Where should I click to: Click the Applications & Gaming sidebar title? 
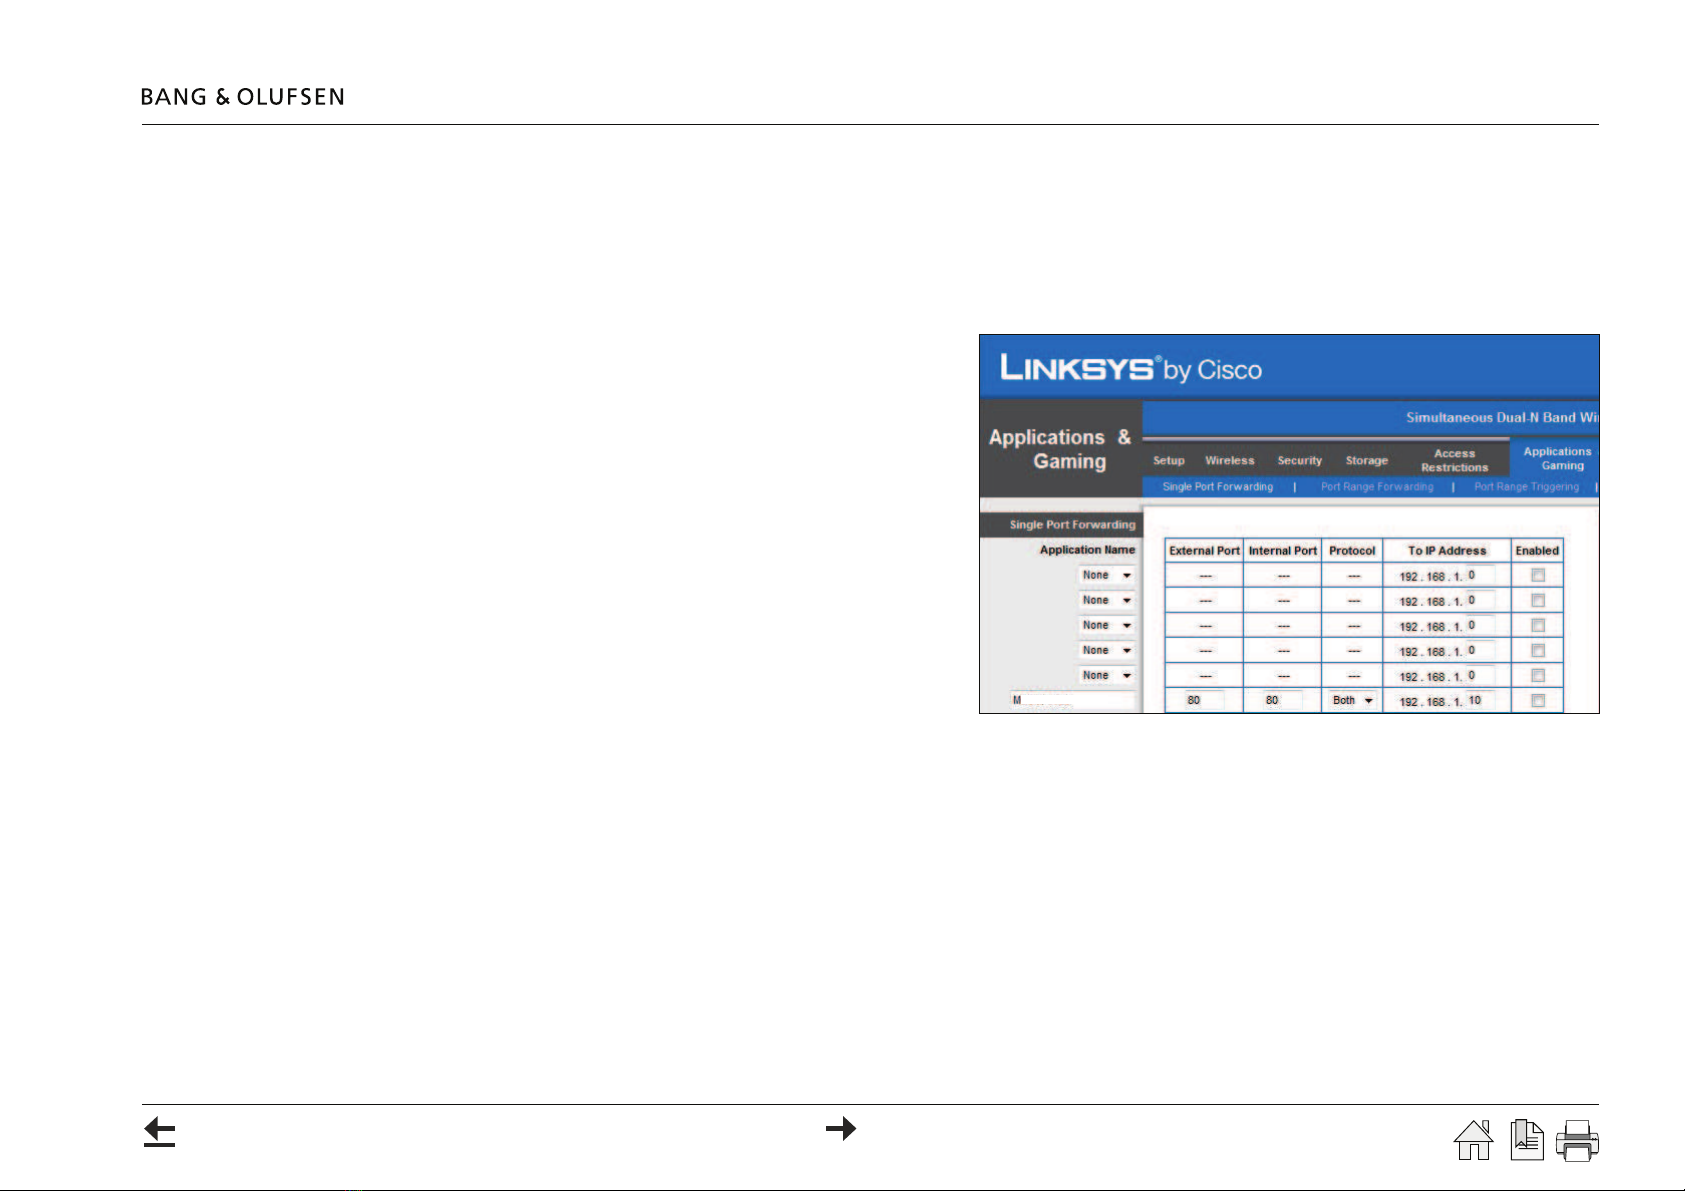click(1060, 449)
